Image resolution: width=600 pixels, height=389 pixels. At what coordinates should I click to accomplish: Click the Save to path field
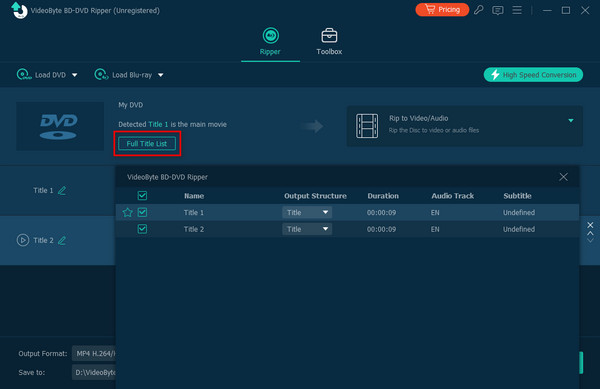[94, 372]
